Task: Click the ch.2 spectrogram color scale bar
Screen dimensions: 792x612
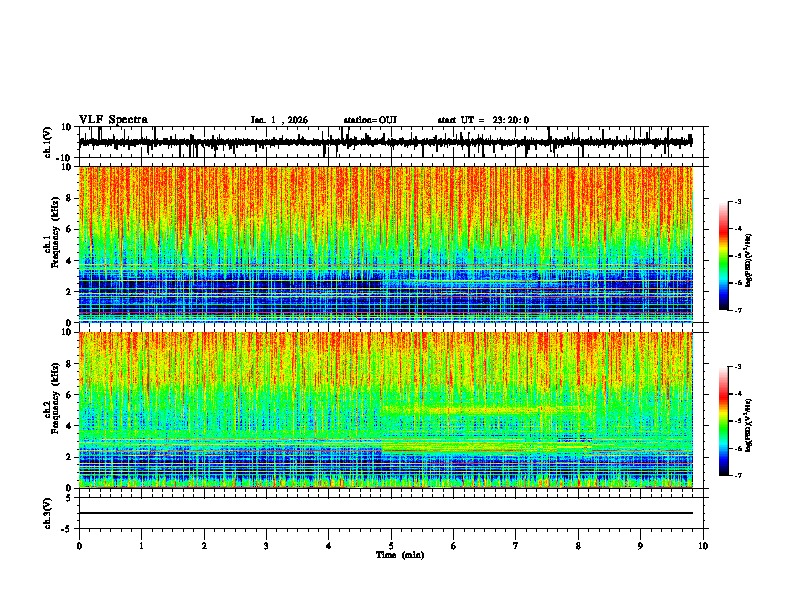Action: coord(724,421)
